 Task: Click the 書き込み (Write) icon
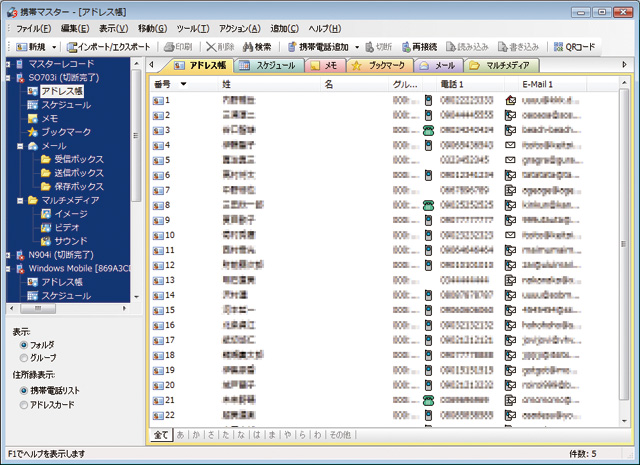pyautogui.click(x=502, y=47)
